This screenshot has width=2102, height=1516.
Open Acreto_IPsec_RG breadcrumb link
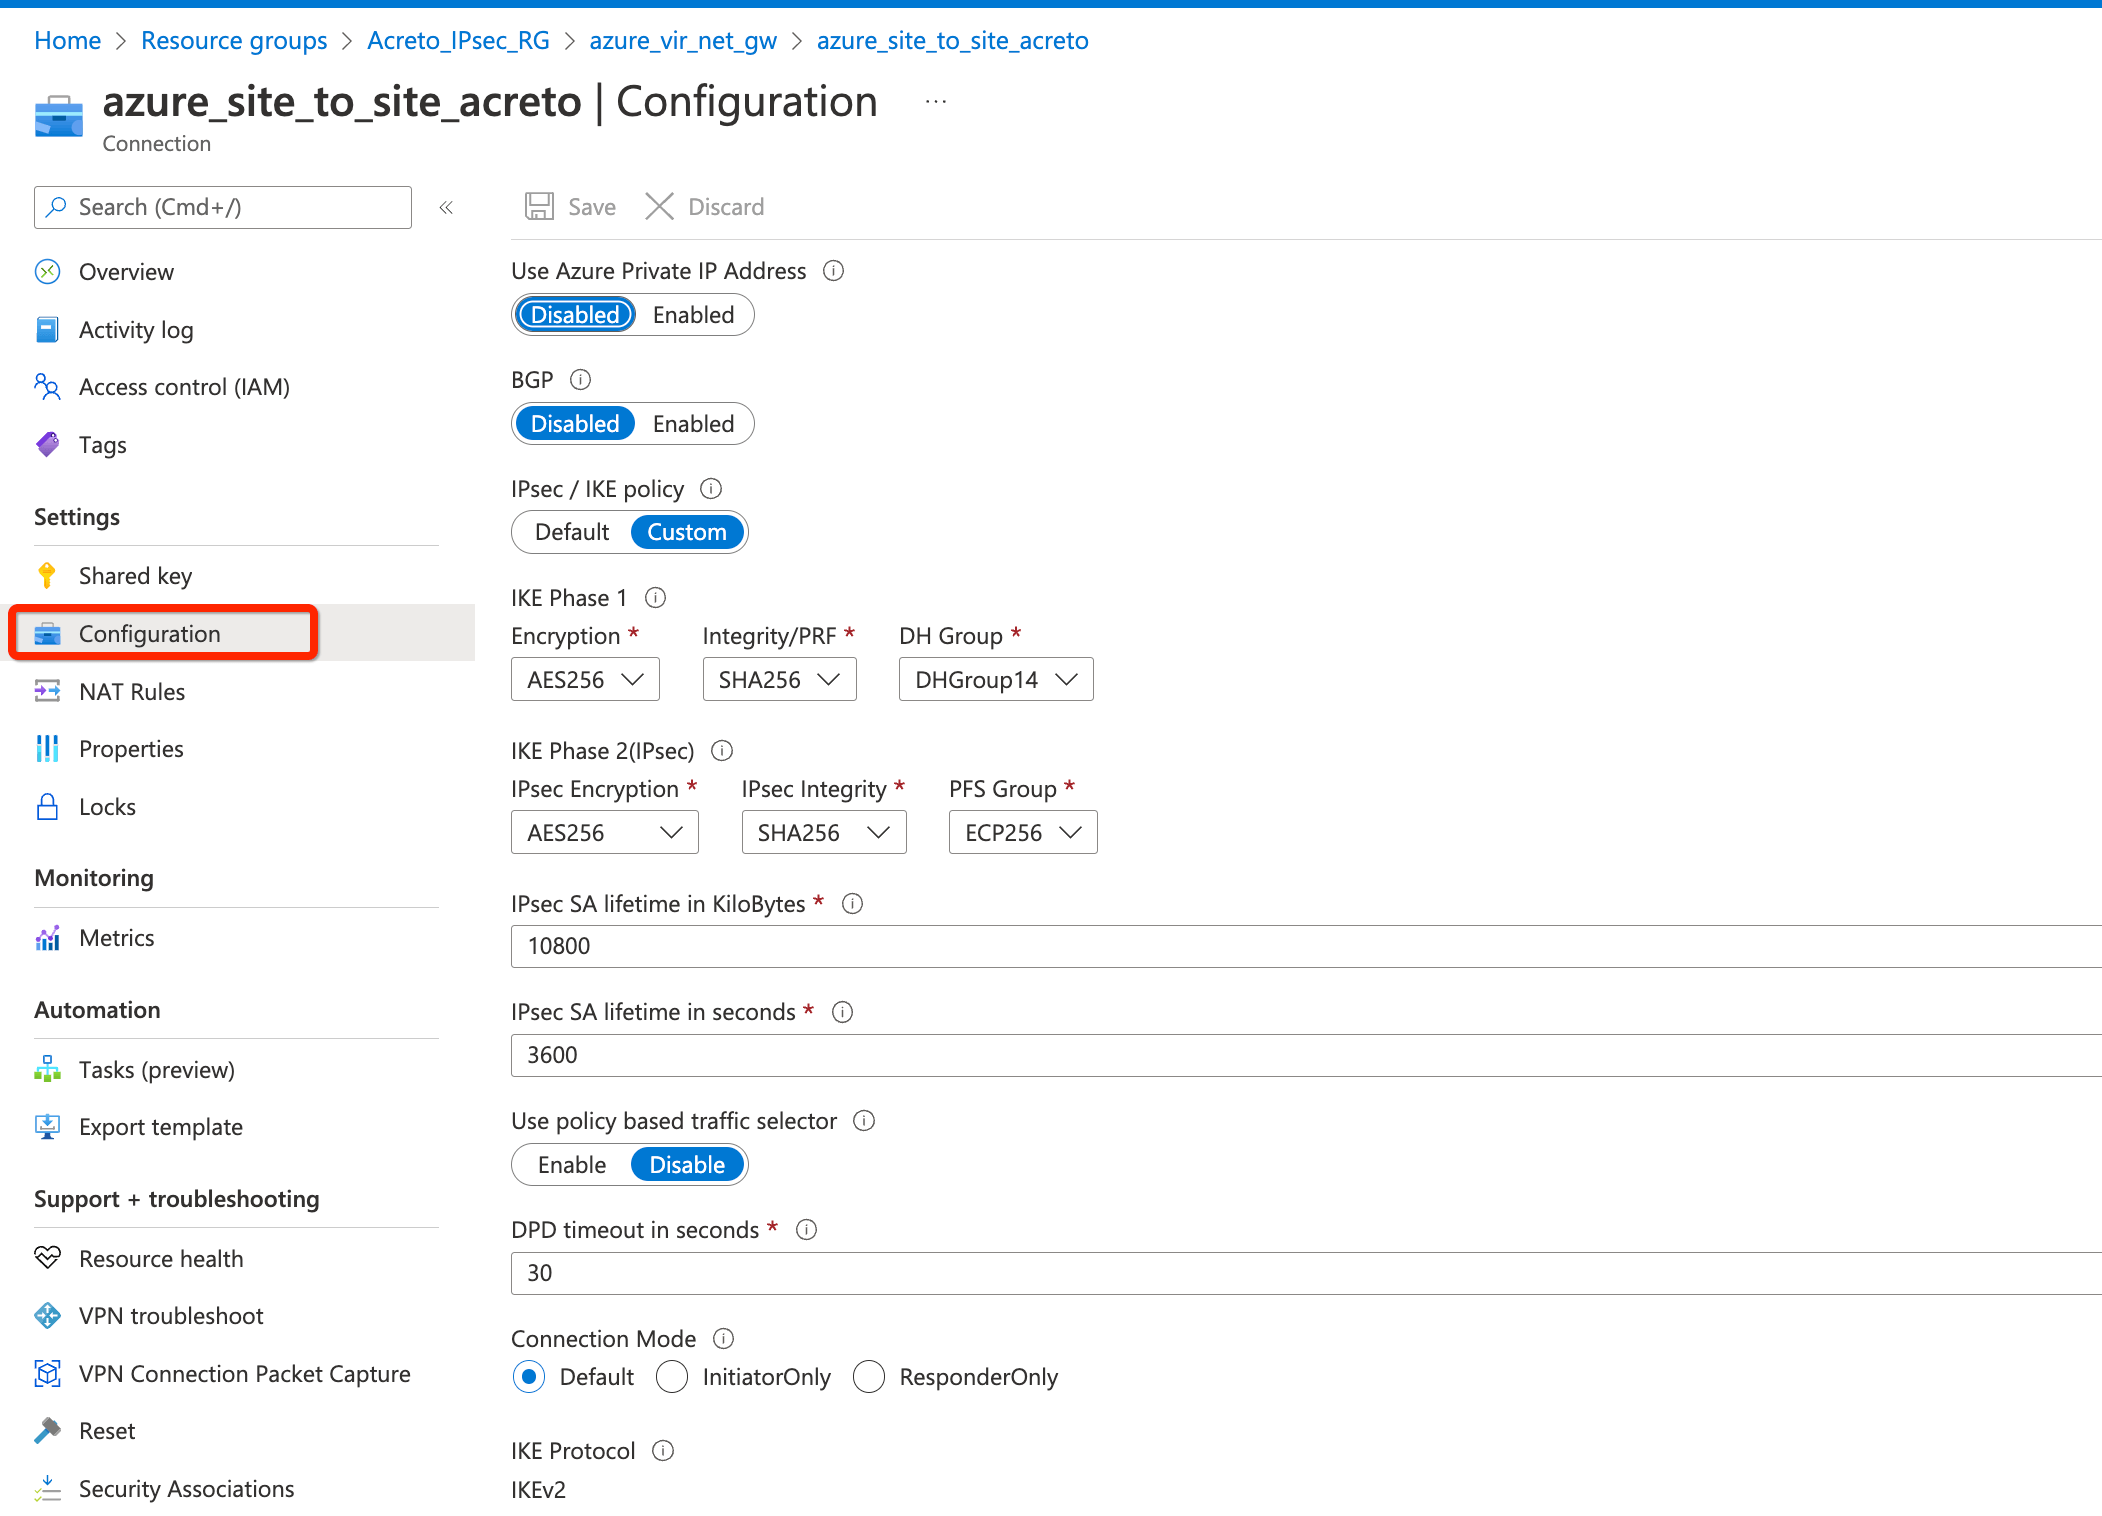click(x=458, y=41)
